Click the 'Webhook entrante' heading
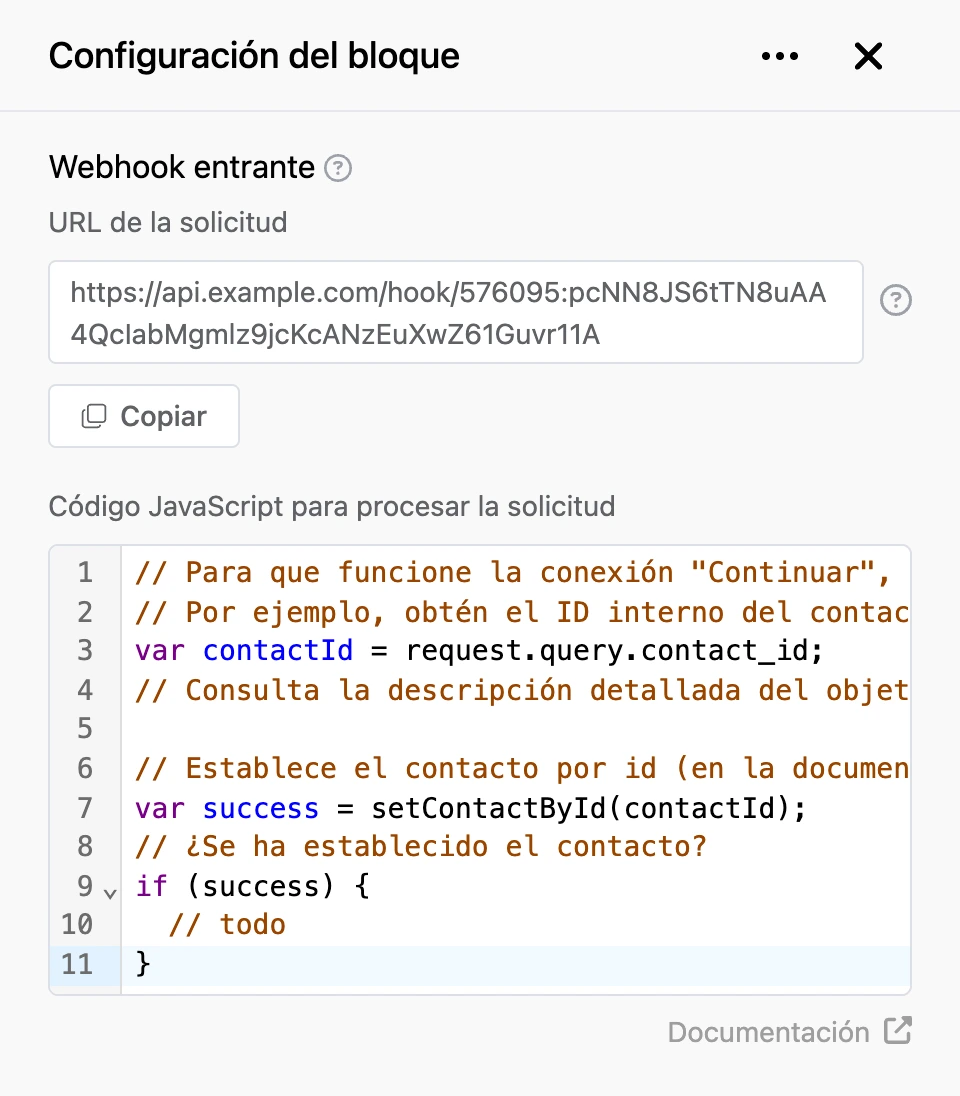Image resolution: width=960 pixels, height=1096 pixels. click(182, 168)
